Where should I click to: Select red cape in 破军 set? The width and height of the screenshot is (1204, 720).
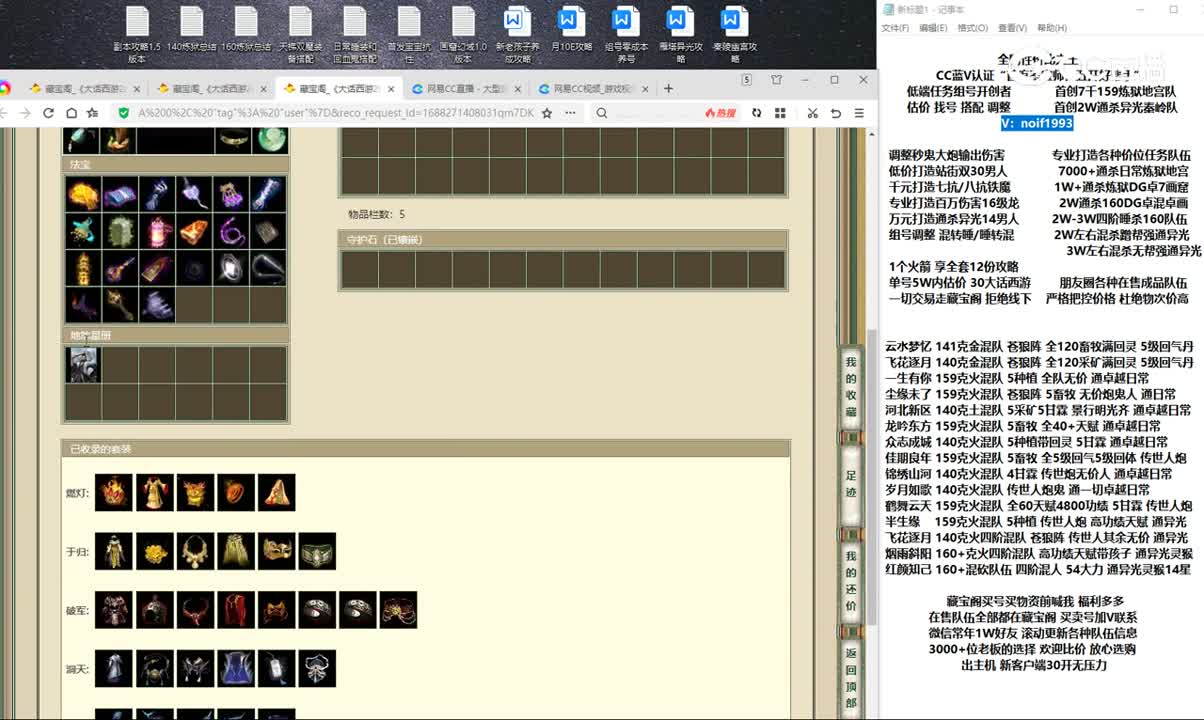coord(236,610)
